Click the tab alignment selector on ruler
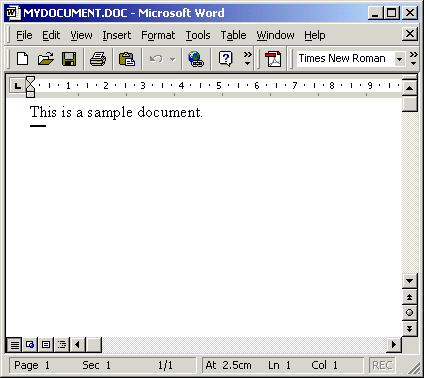The image size is (424, 378). 17,86
